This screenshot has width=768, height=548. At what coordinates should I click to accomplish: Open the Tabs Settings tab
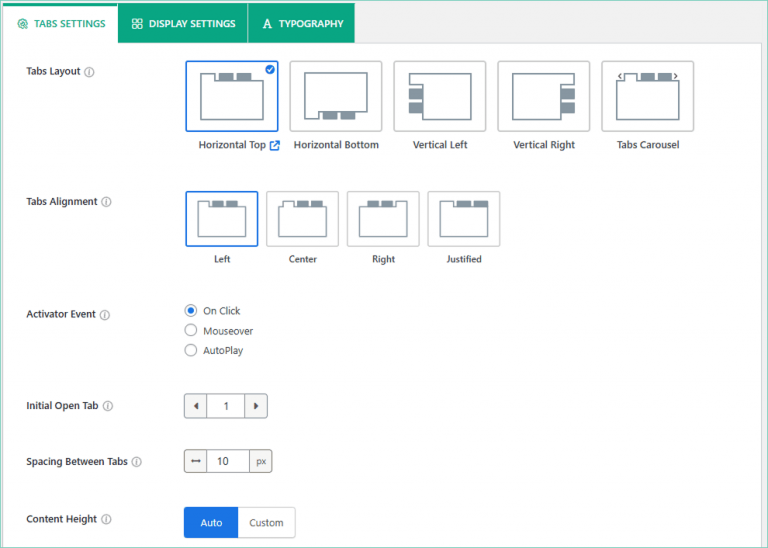pyautogui.click(x=60, y=24)
